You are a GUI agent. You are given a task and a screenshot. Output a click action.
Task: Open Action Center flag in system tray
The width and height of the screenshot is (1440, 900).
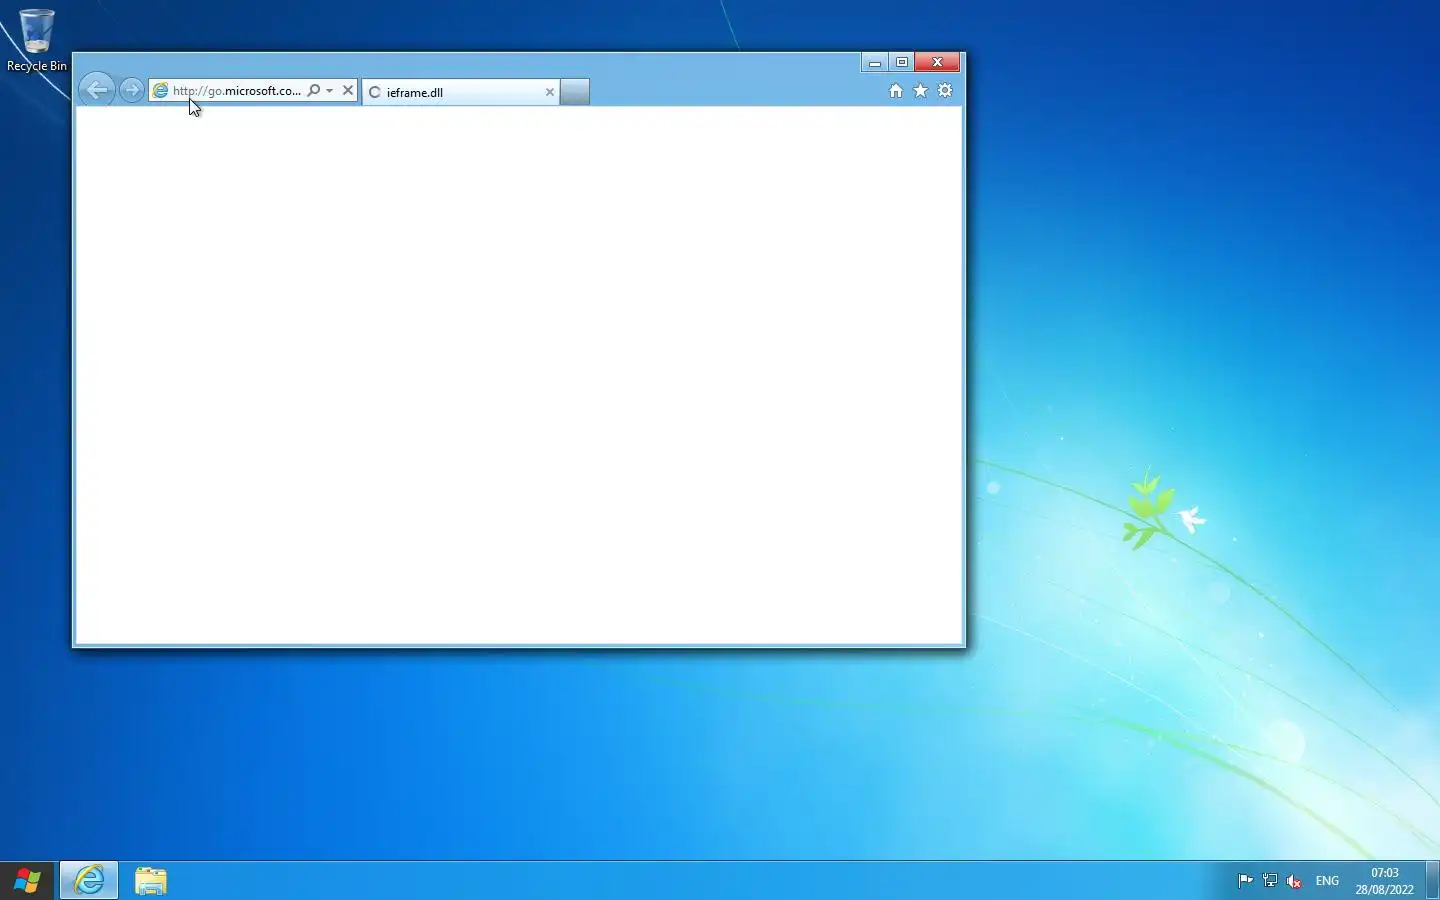pos(1245,881)
